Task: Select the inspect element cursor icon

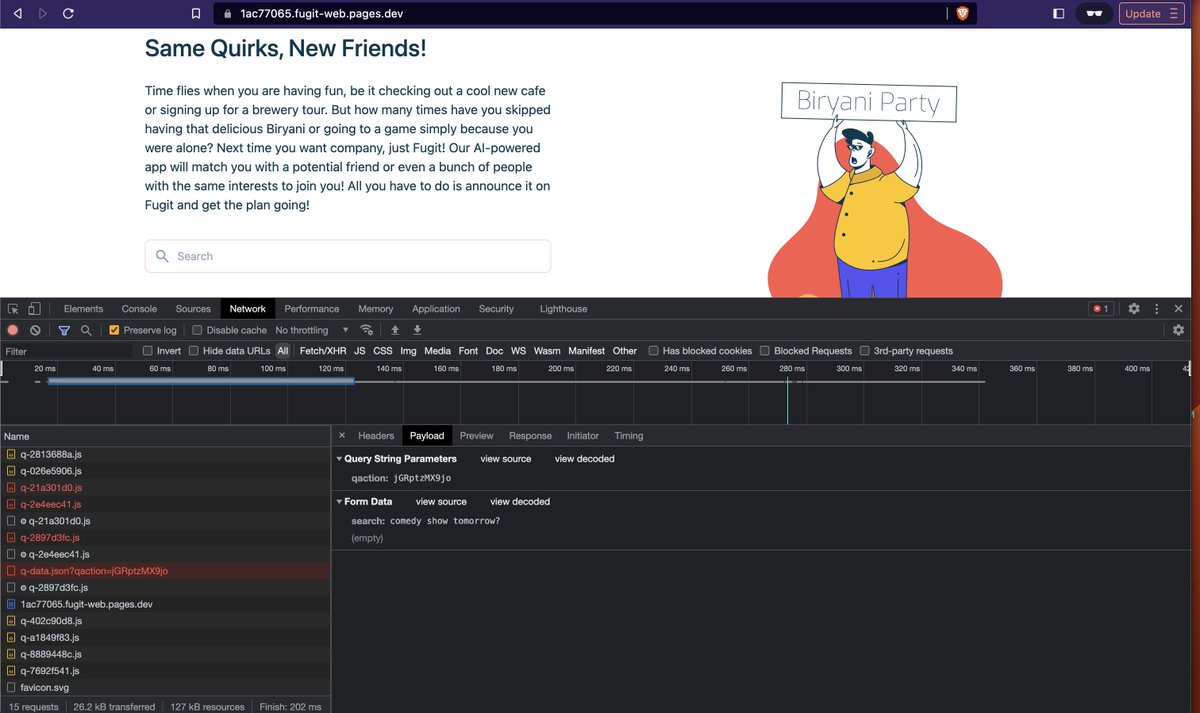Action: point(13,309)
